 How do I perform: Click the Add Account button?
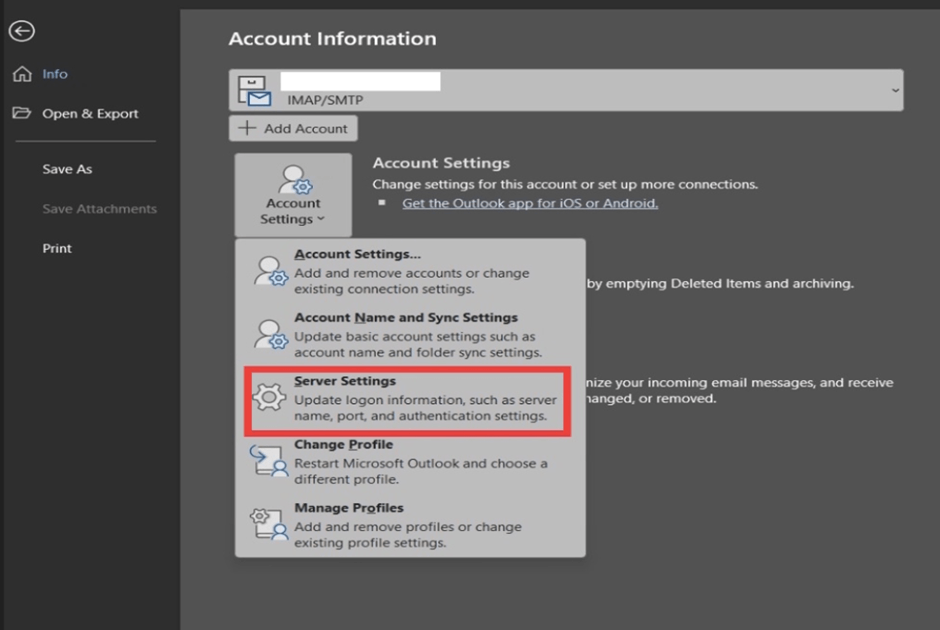click(x=293, y=128)
